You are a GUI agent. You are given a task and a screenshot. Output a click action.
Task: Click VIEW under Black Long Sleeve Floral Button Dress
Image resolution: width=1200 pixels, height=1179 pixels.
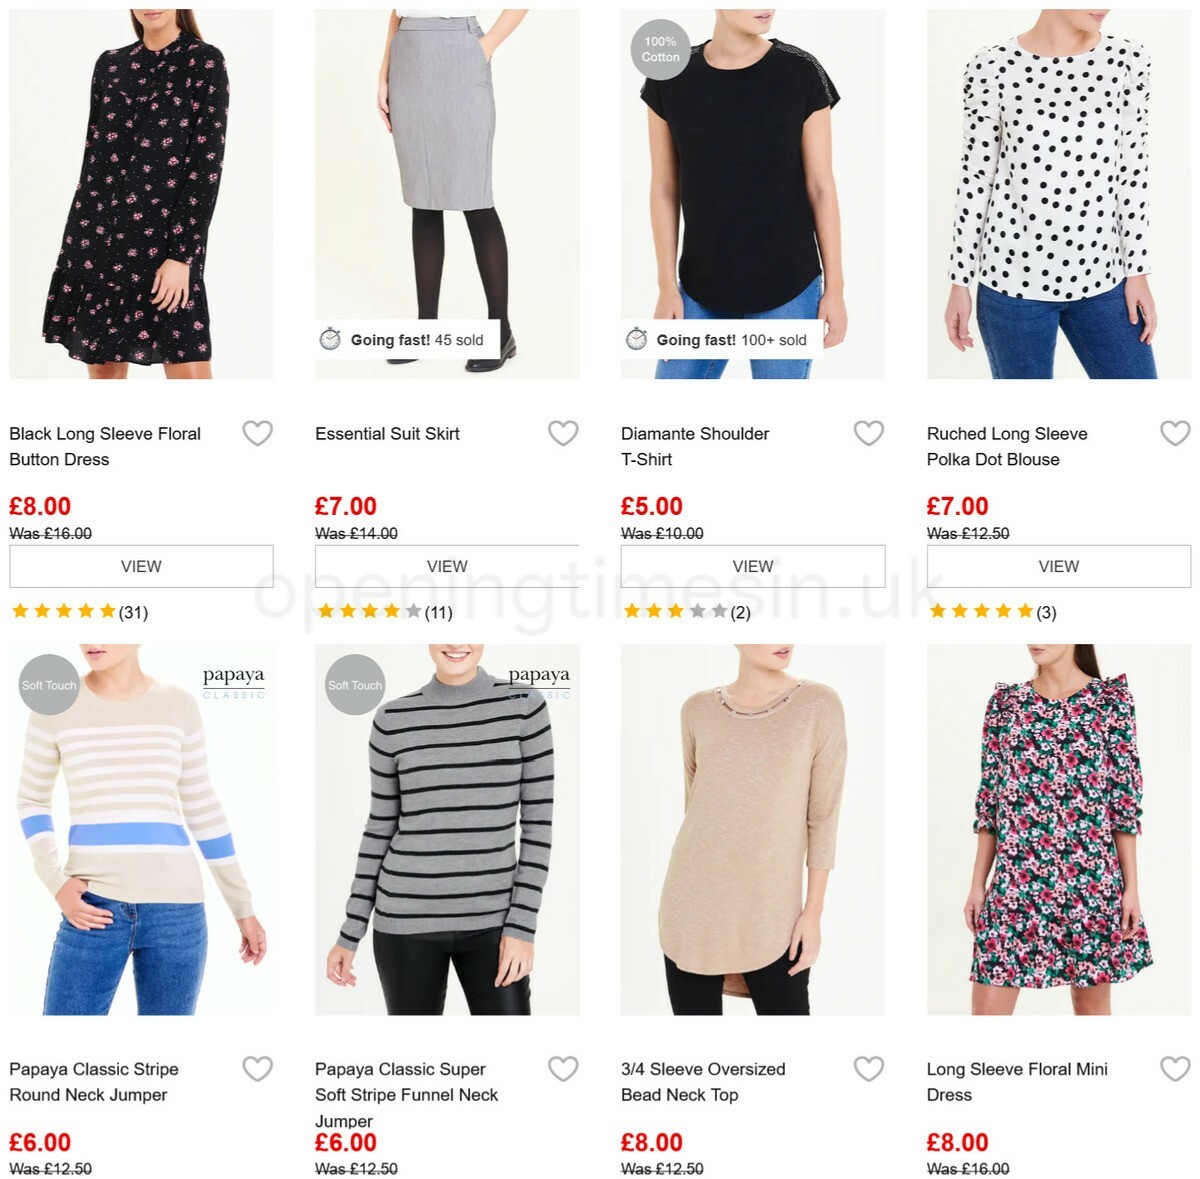(x=141, y=565)
